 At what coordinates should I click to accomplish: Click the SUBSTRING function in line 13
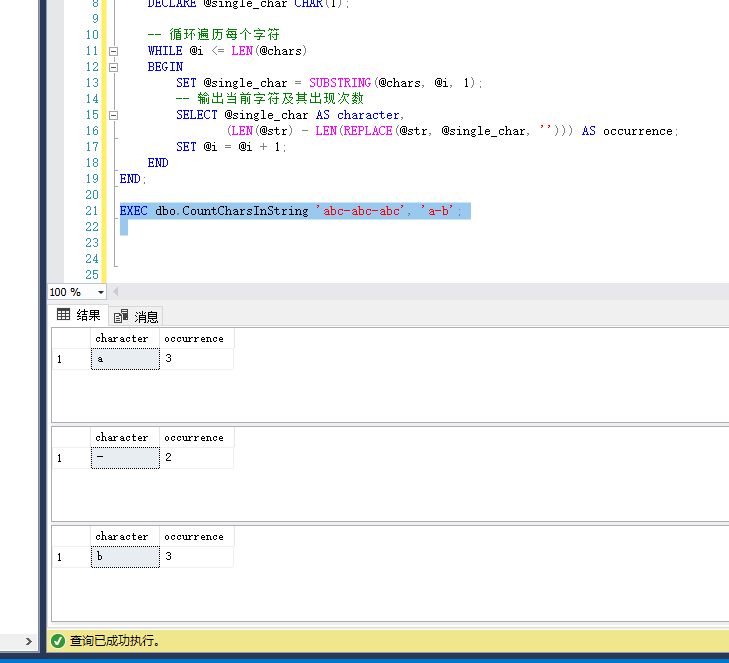click(x=341, y=83)
